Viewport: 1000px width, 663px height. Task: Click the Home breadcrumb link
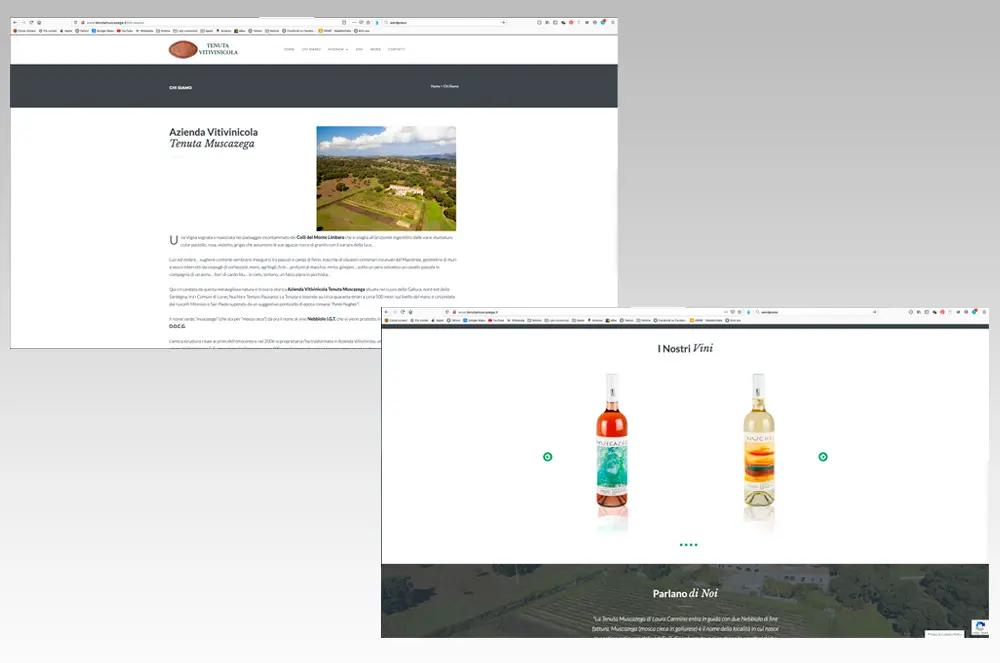tap(435, 86)
